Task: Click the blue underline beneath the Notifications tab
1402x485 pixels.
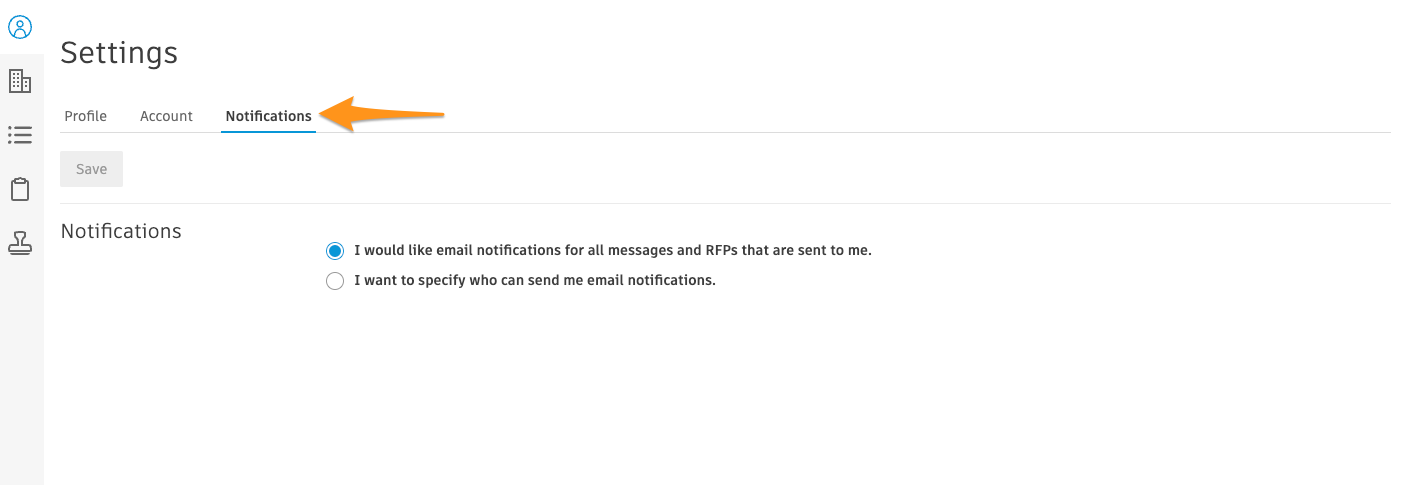Action: pyautogui.click(x=268, y=131)
